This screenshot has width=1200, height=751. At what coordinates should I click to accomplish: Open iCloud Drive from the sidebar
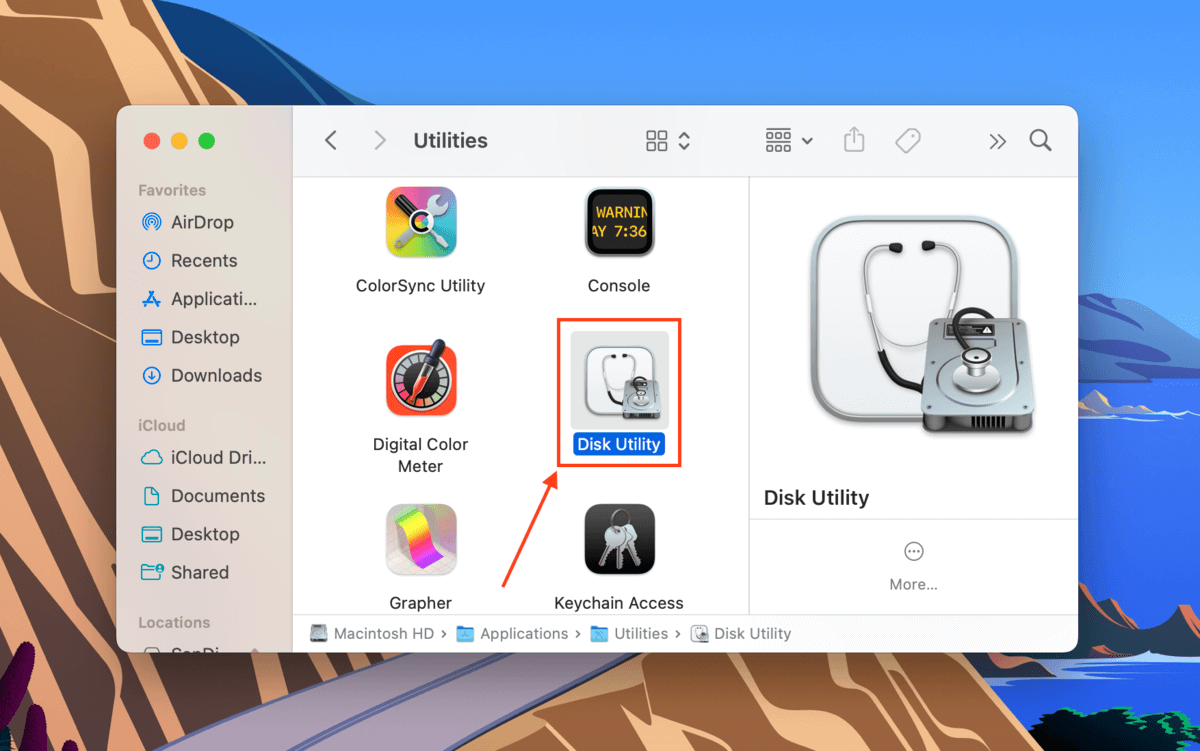pyautogui.click(x=217, y=457)
